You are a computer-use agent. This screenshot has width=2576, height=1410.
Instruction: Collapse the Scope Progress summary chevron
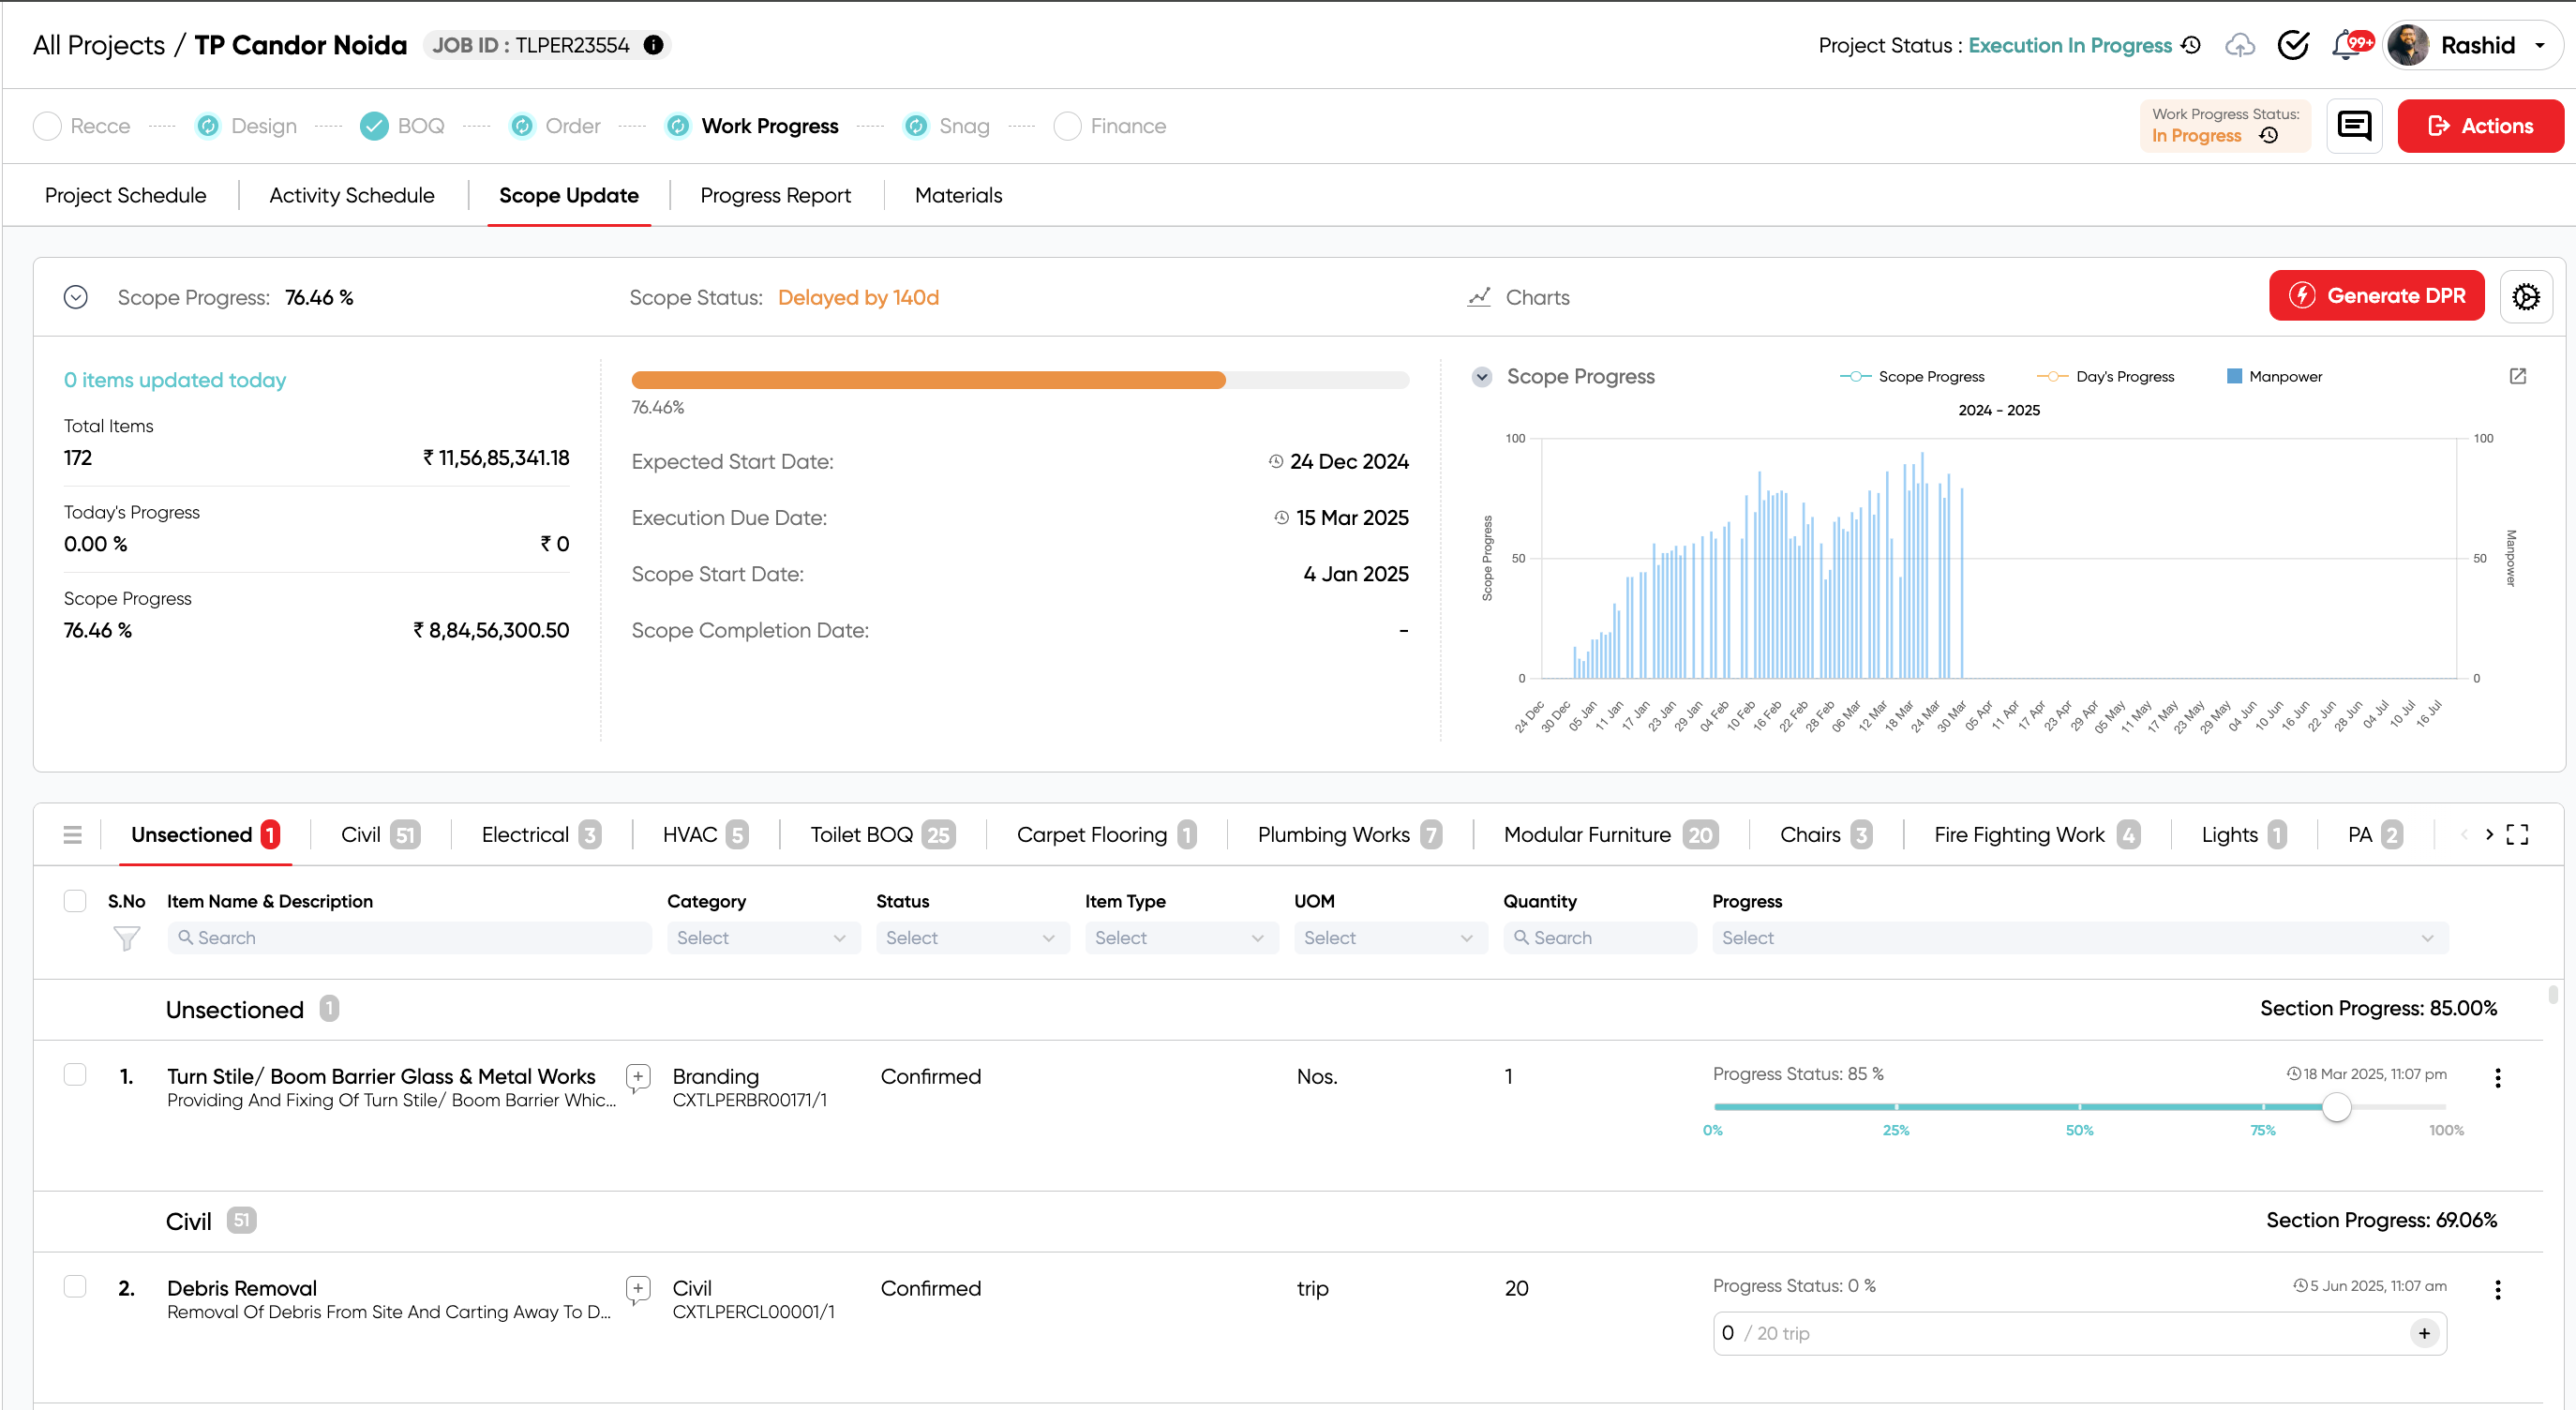pos(75,296)
